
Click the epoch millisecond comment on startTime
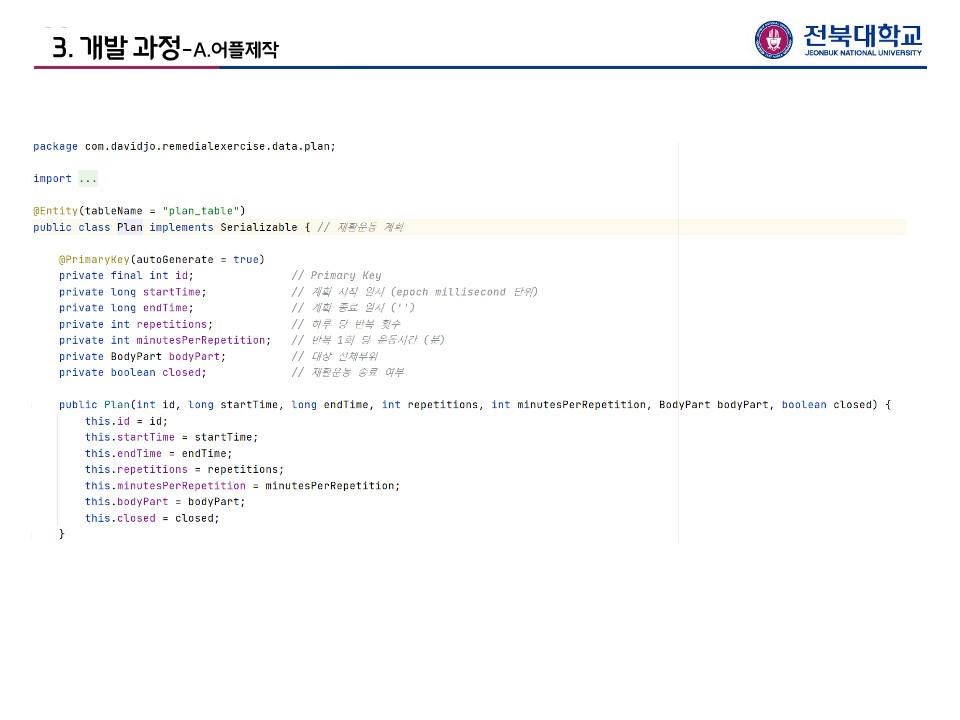click(x=414, y=292)
